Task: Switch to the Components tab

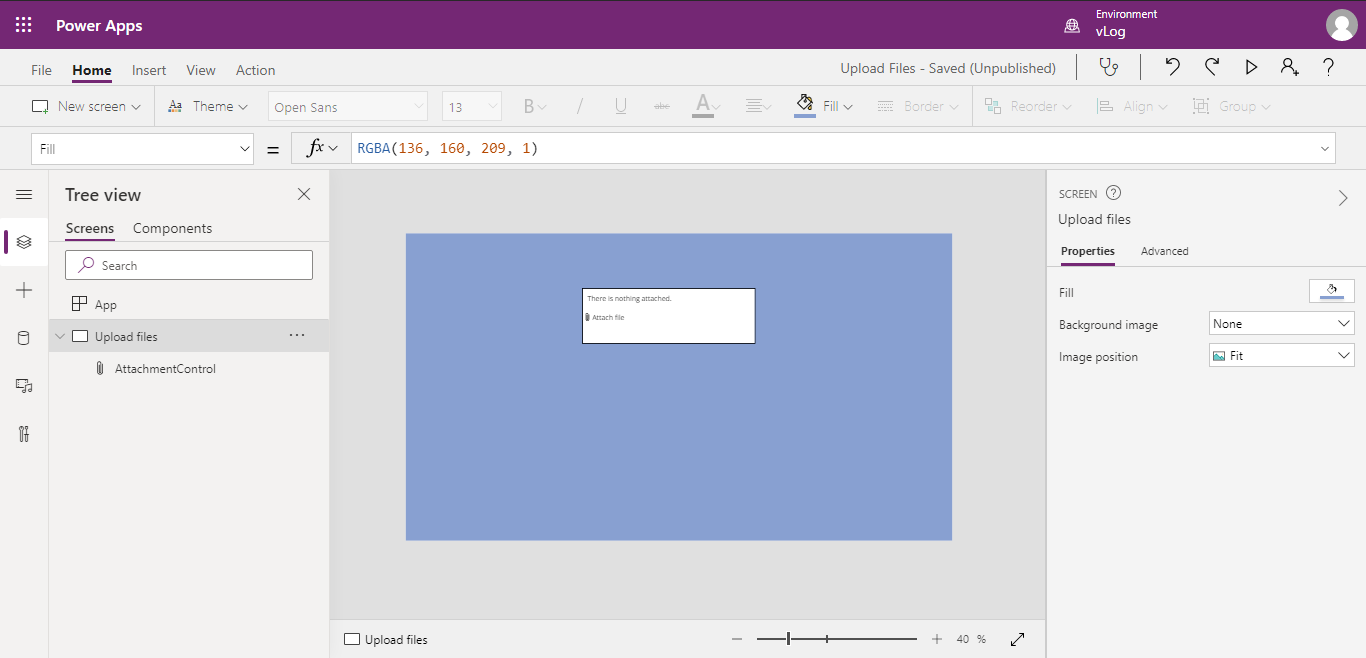Action: (x=171, y=228)
